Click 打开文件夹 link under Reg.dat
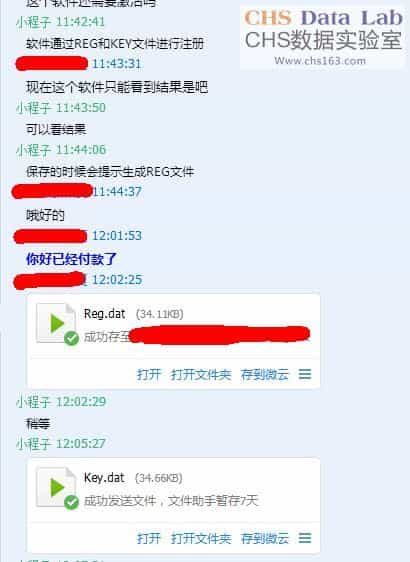The height and width of the screenshot is (562, 410). point(201,375)
